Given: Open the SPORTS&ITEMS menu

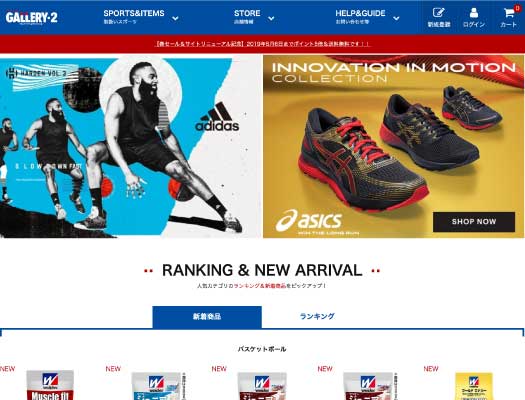Looking at the screenshot, I should (x=134, y=17).
